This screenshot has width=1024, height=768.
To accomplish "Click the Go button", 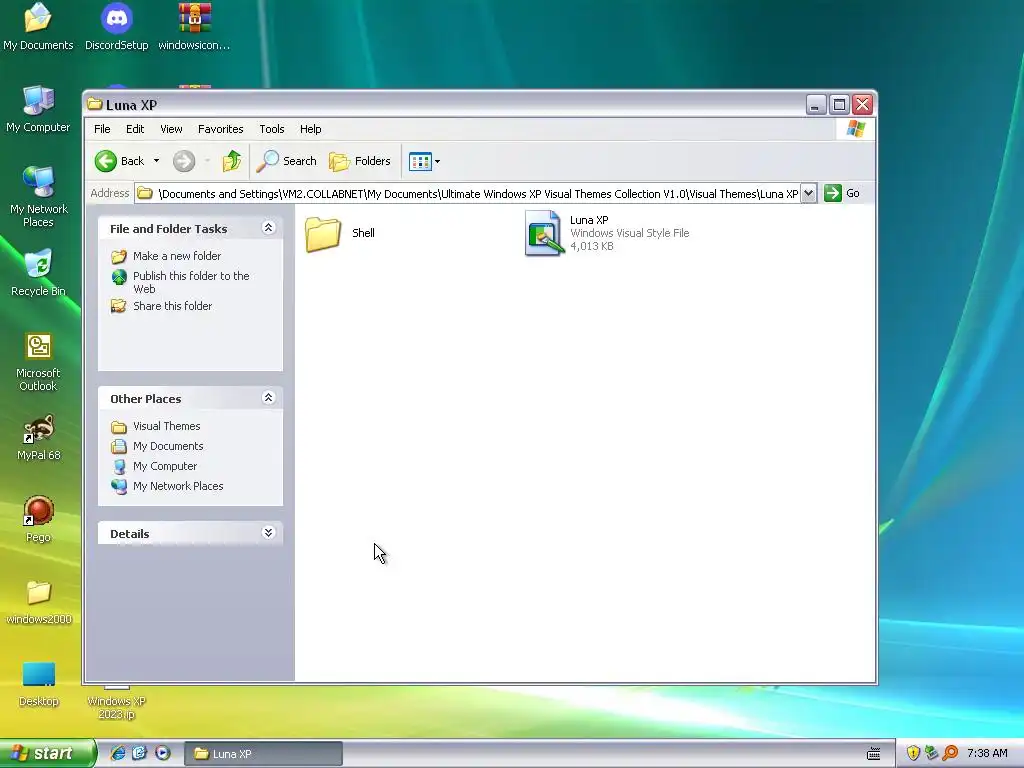I will click(842, 193).
